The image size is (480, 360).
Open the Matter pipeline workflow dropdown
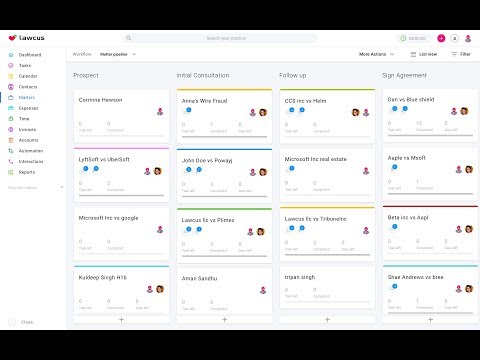click(118, 54)
